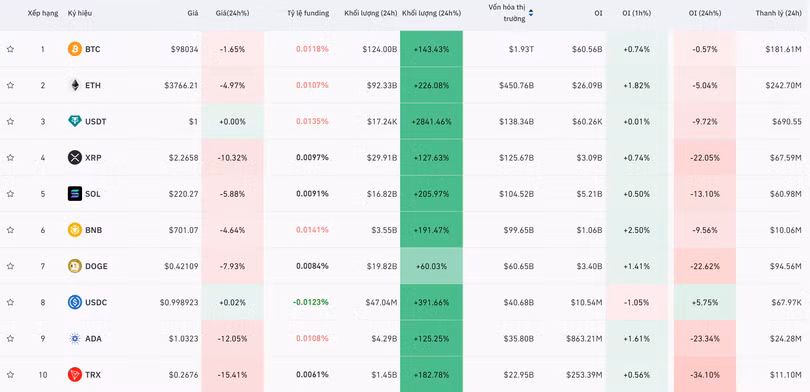Click the BNB coin logo

click(x=75, y=230)
